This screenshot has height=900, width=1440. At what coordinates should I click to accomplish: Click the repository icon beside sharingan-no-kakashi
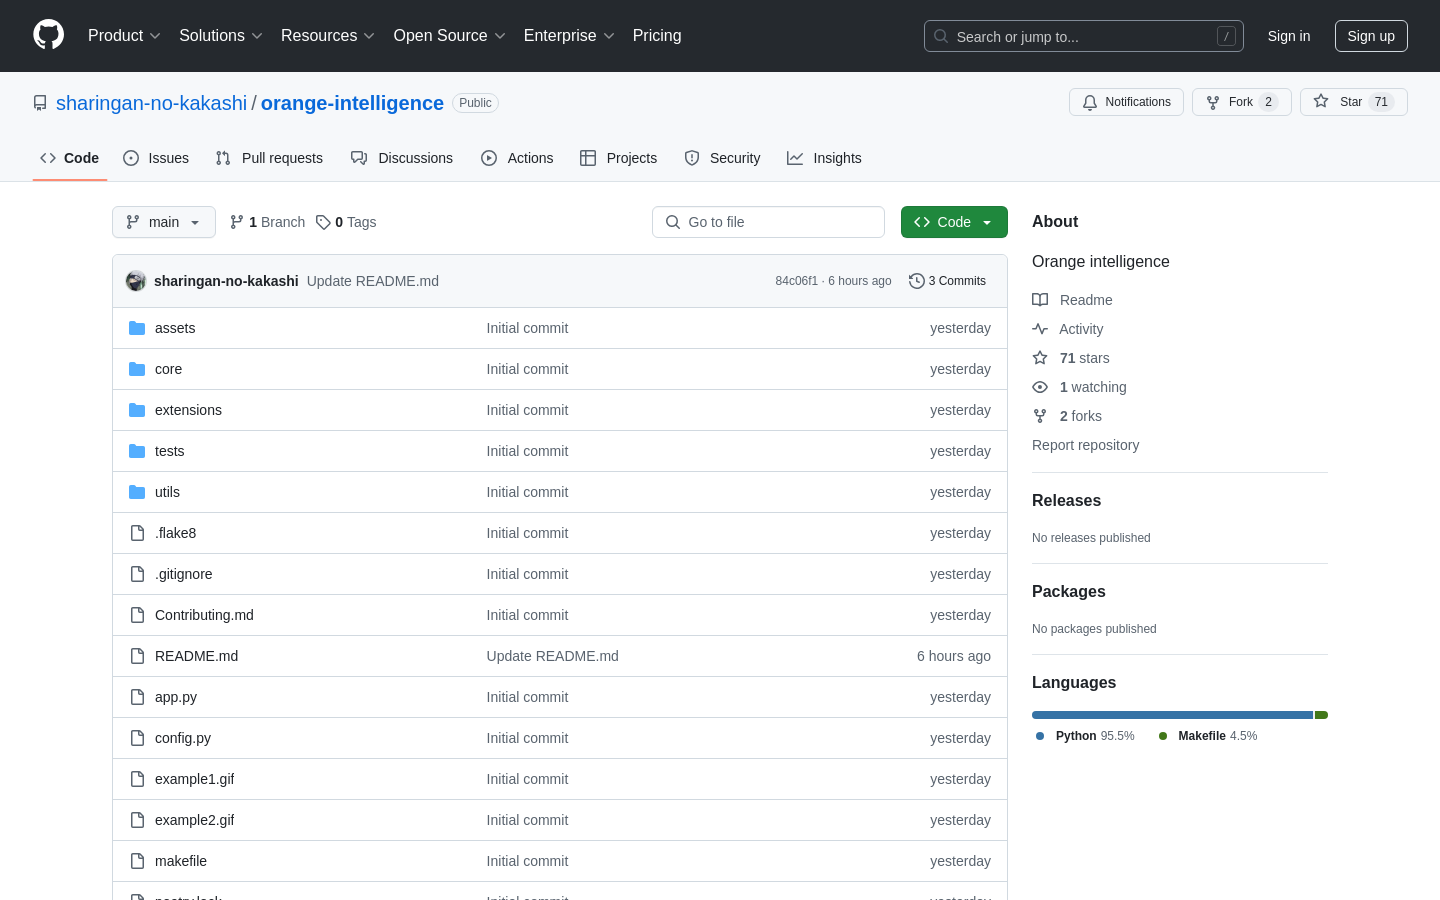[40, 103]
